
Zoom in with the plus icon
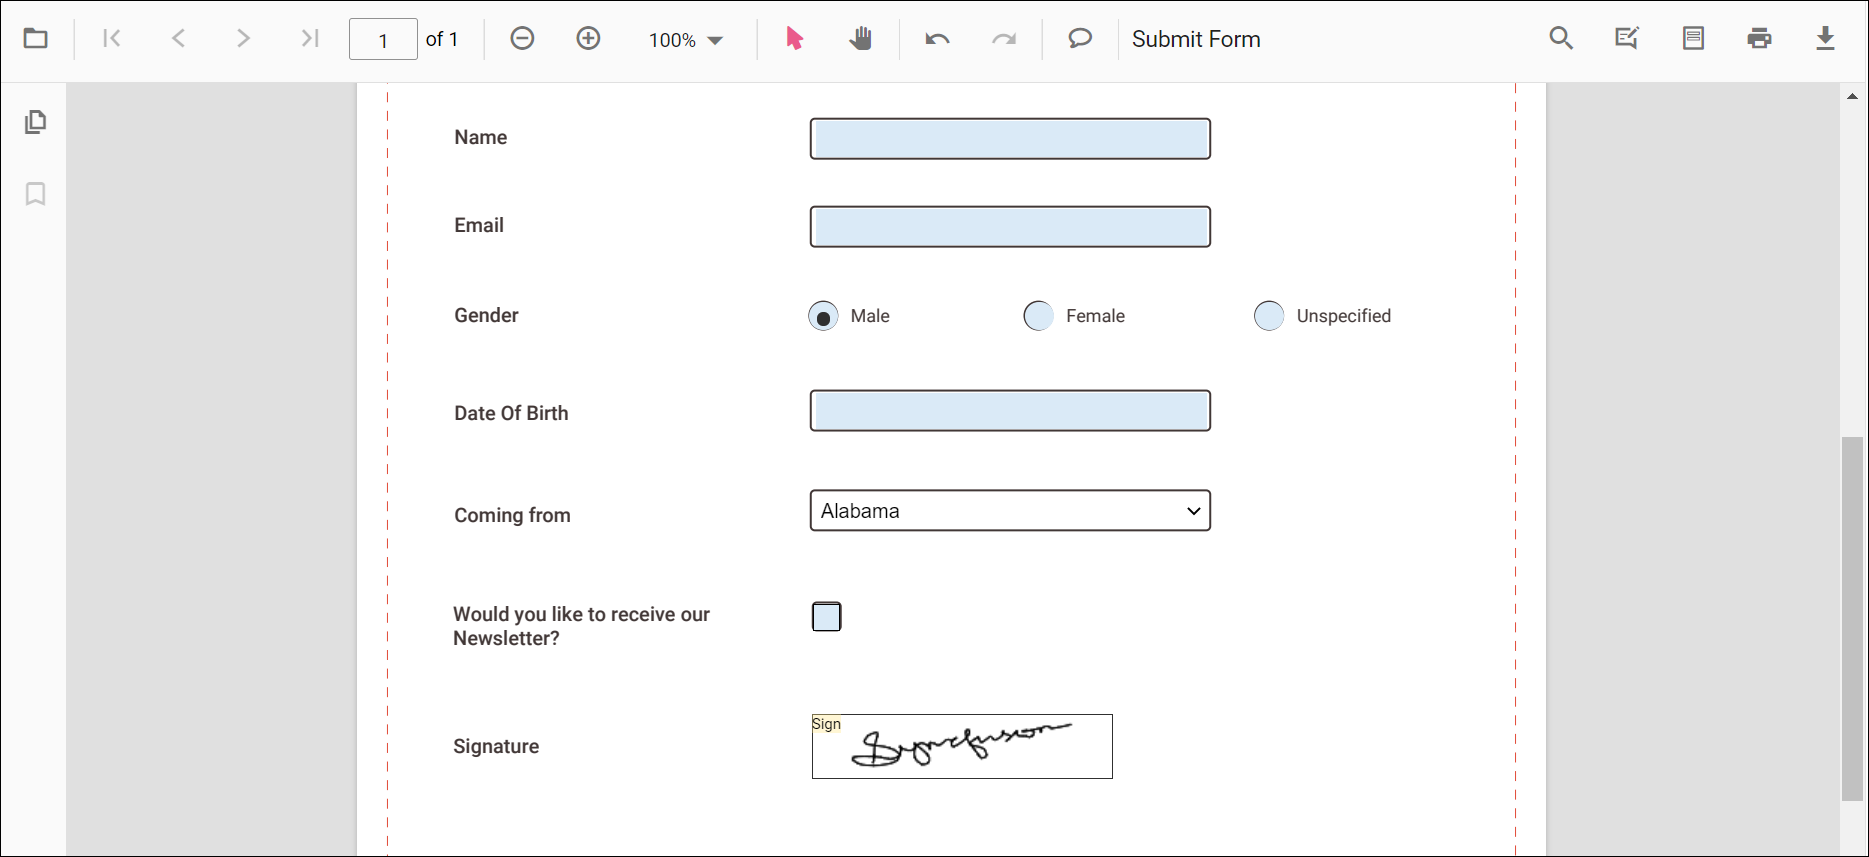pos(589,39)
